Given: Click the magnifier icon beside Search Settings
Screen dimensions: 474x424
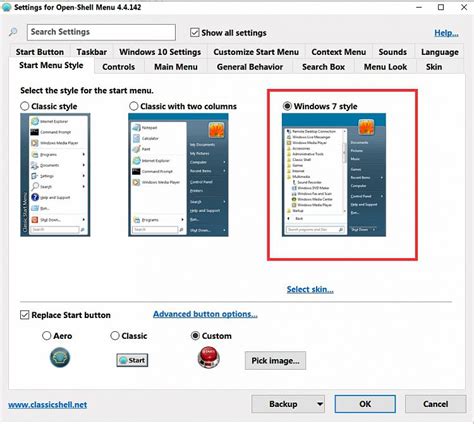Looking at the screenshot, I should point(13,32).
